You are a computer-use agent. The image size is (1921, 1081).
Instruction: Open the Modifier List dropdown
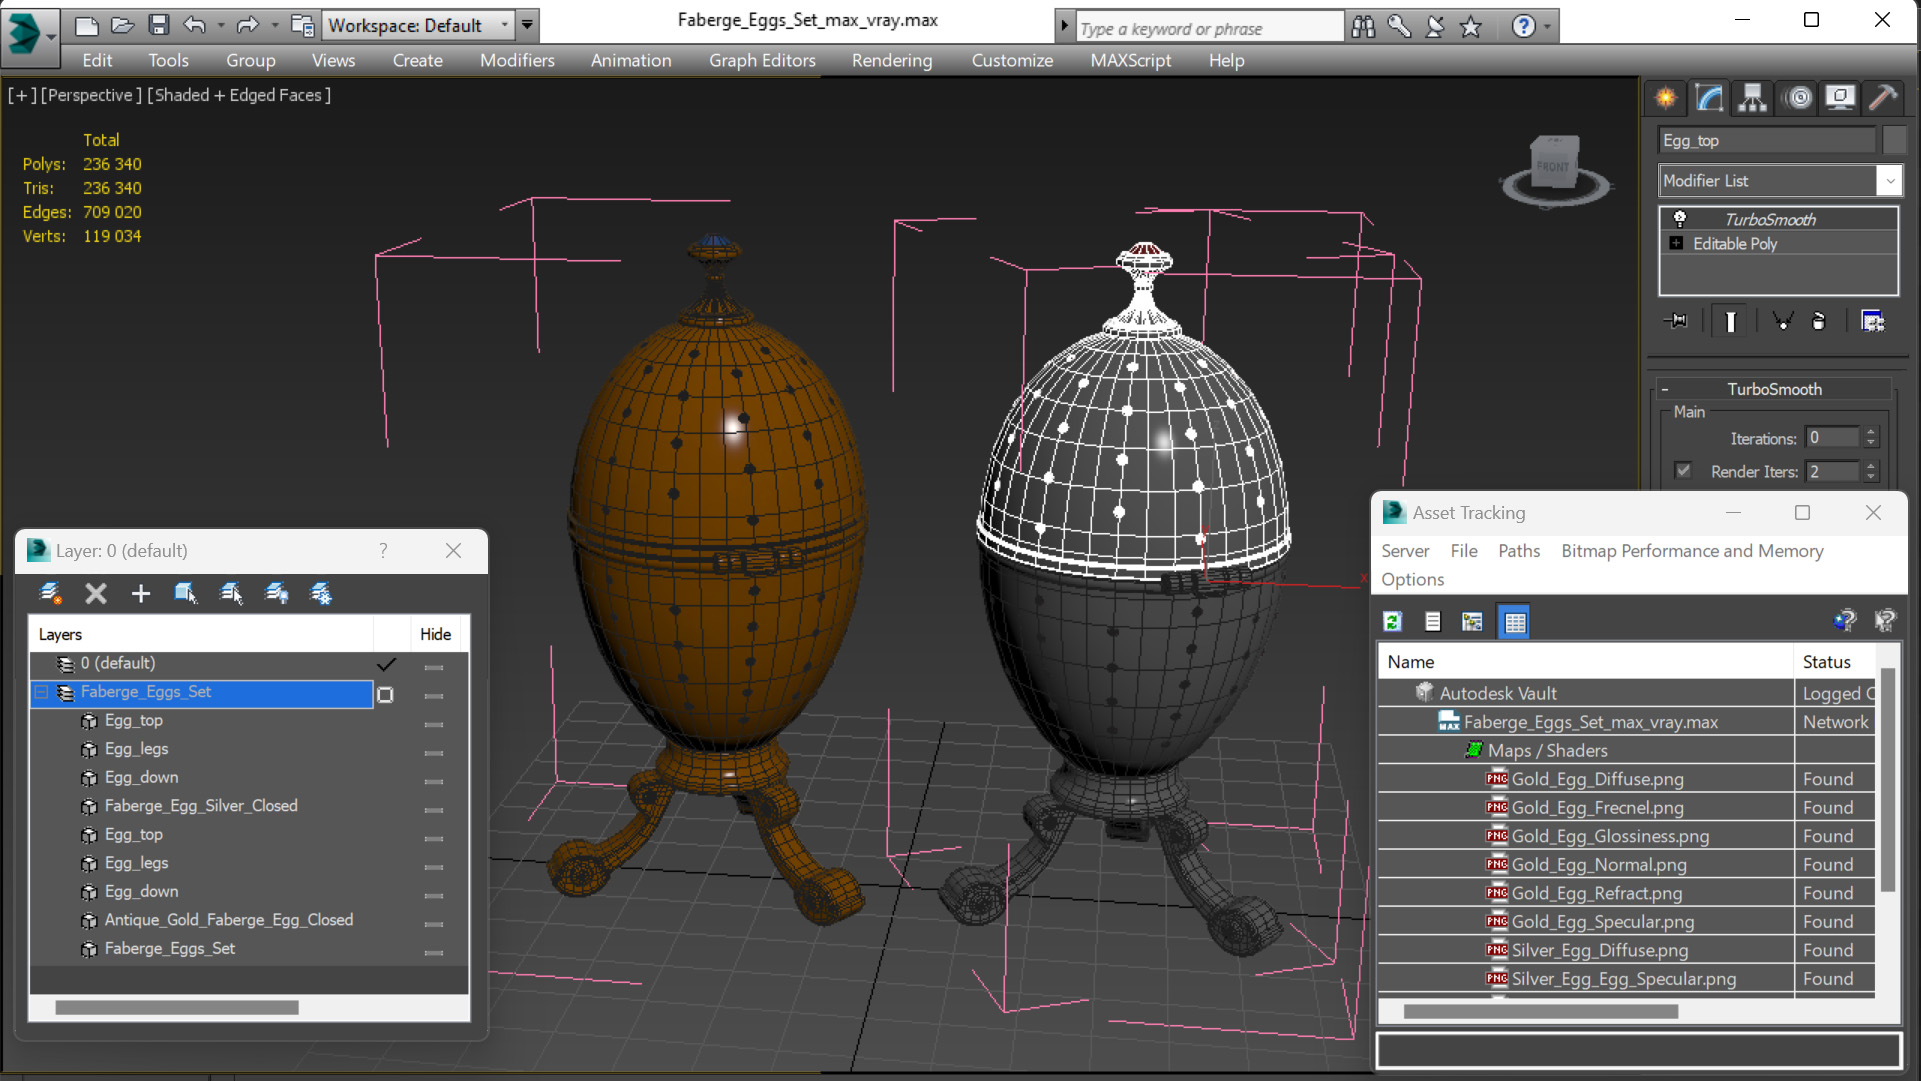coord(1889,181)
